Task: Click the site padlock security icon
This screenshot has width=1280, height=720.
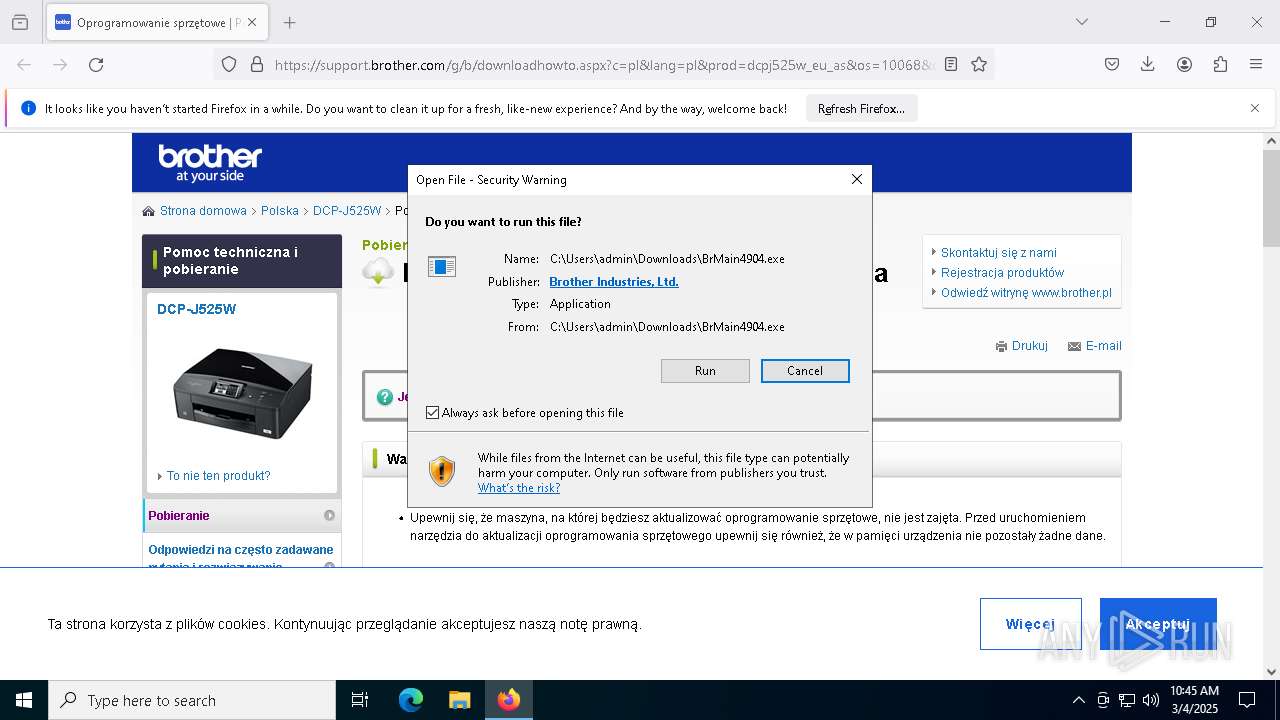Action: point(257,64)
